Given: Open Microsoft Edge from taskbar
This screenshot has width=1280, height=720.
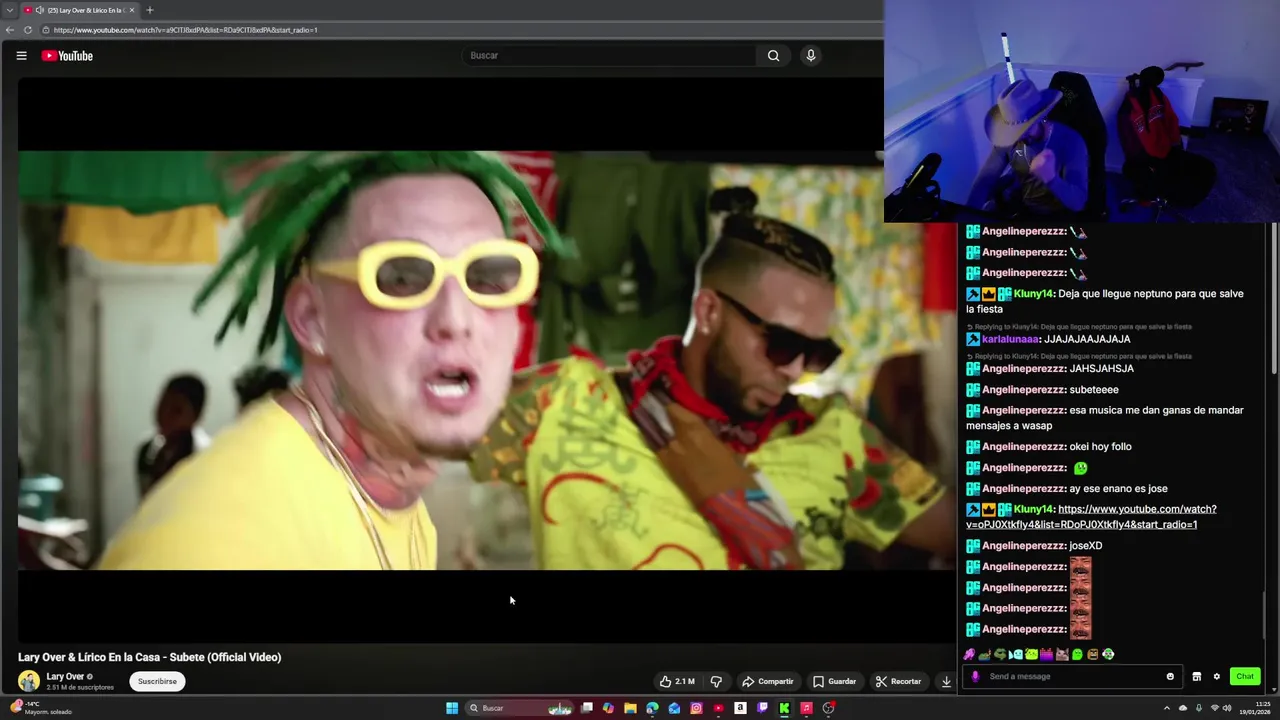Looking at the screenshot, I should 652,708.
